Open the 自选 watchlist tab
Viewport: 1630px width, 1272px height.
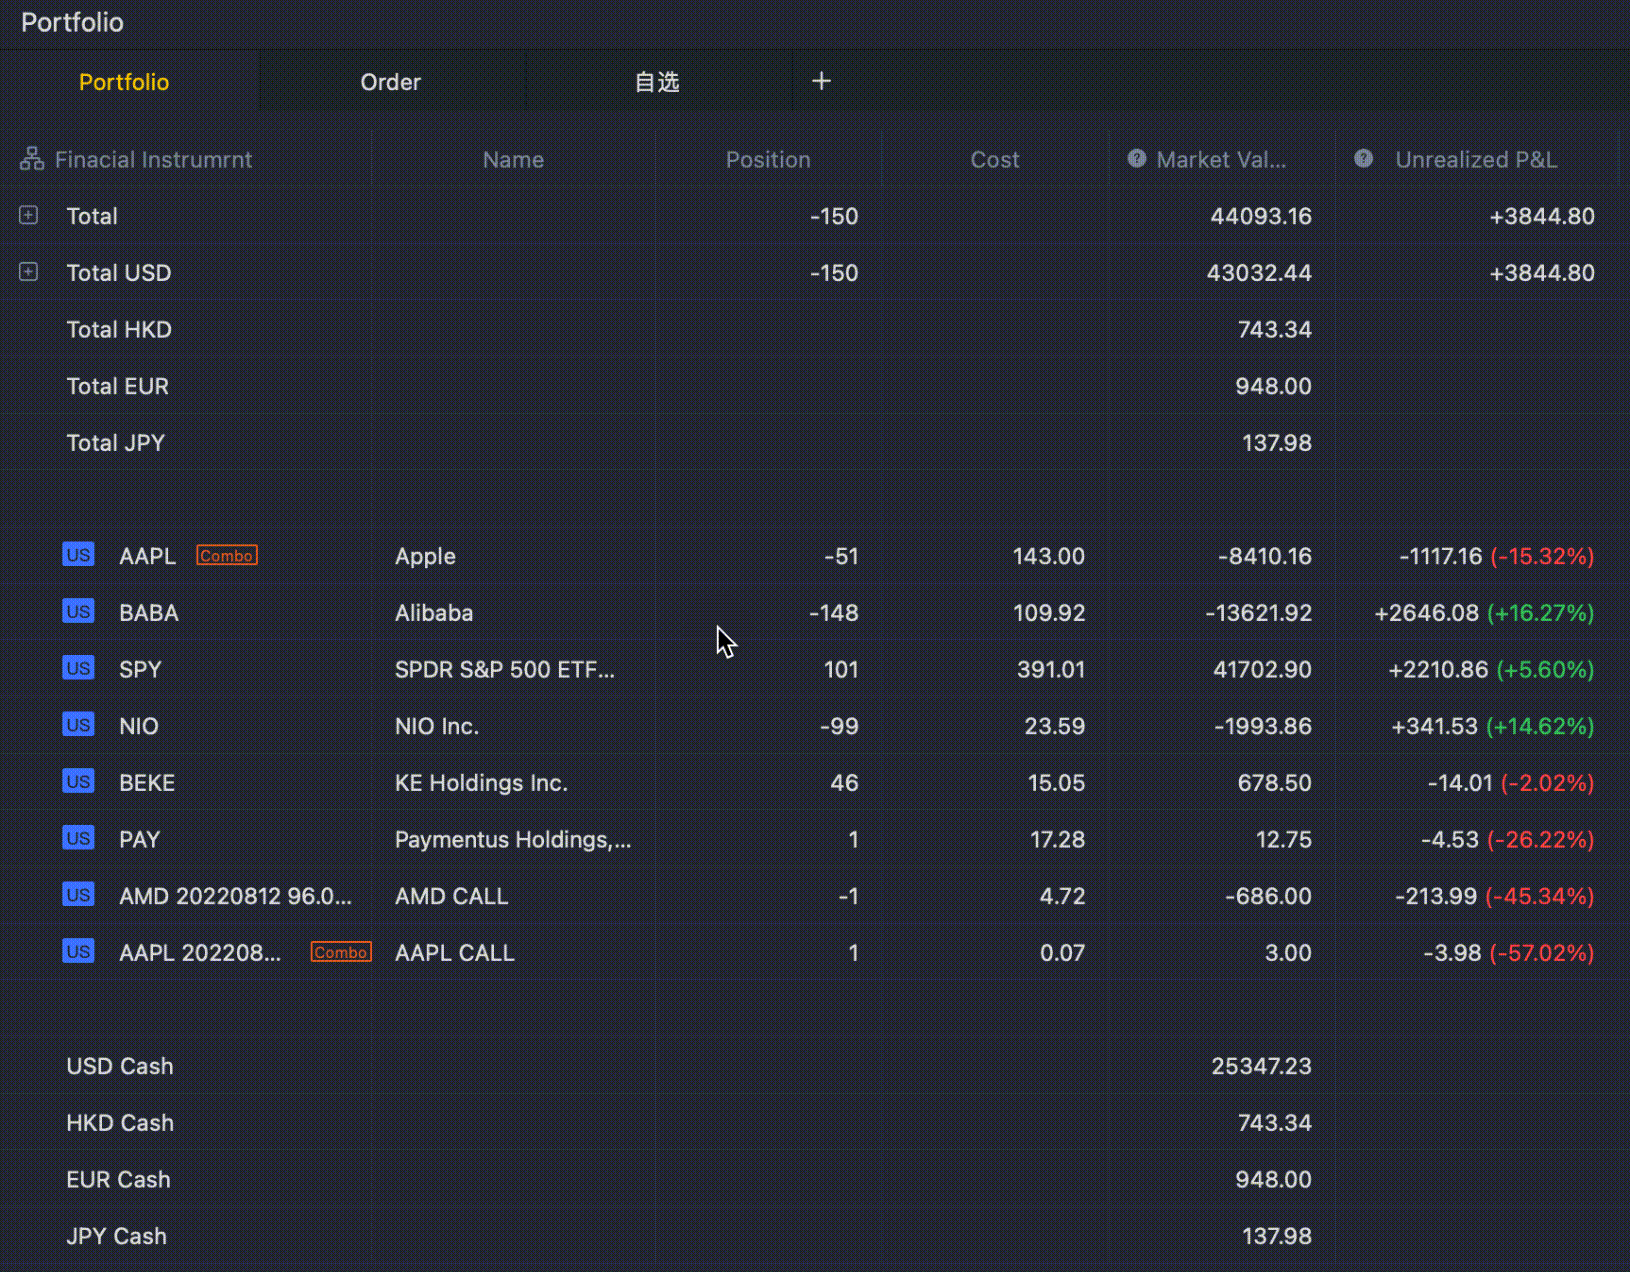point(657,82)
